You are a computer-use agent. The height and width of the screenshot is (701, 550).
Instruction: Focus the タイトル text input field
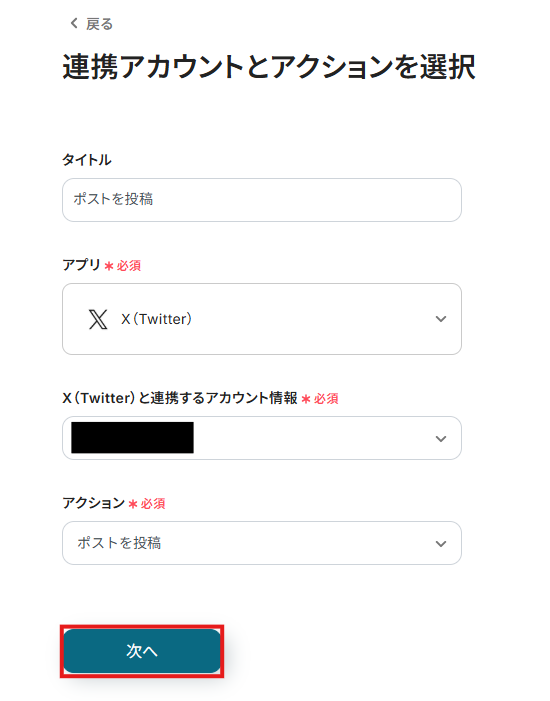click(262, 200)
